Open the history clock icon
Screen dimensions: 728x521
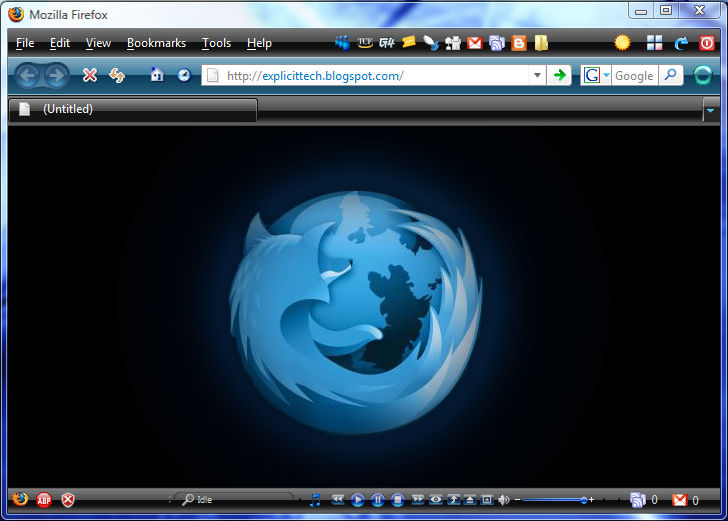click(x=184, y=75)
